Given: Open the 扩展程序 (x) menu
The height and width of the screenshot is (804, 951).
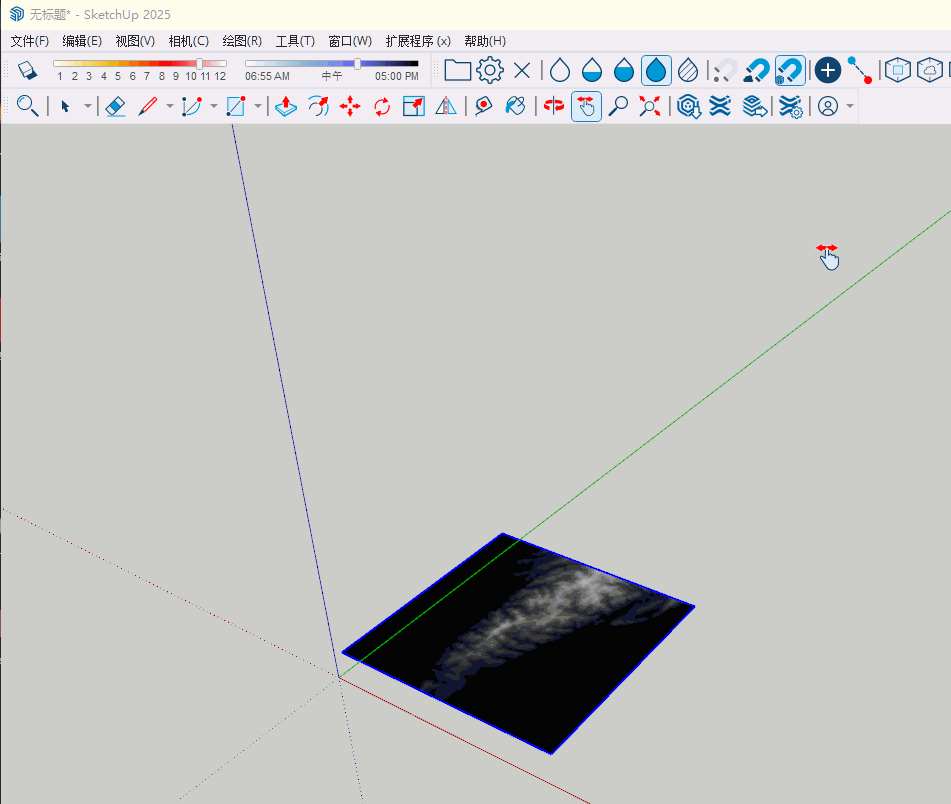Looking at the screenshot, I should tap(418, 41).
